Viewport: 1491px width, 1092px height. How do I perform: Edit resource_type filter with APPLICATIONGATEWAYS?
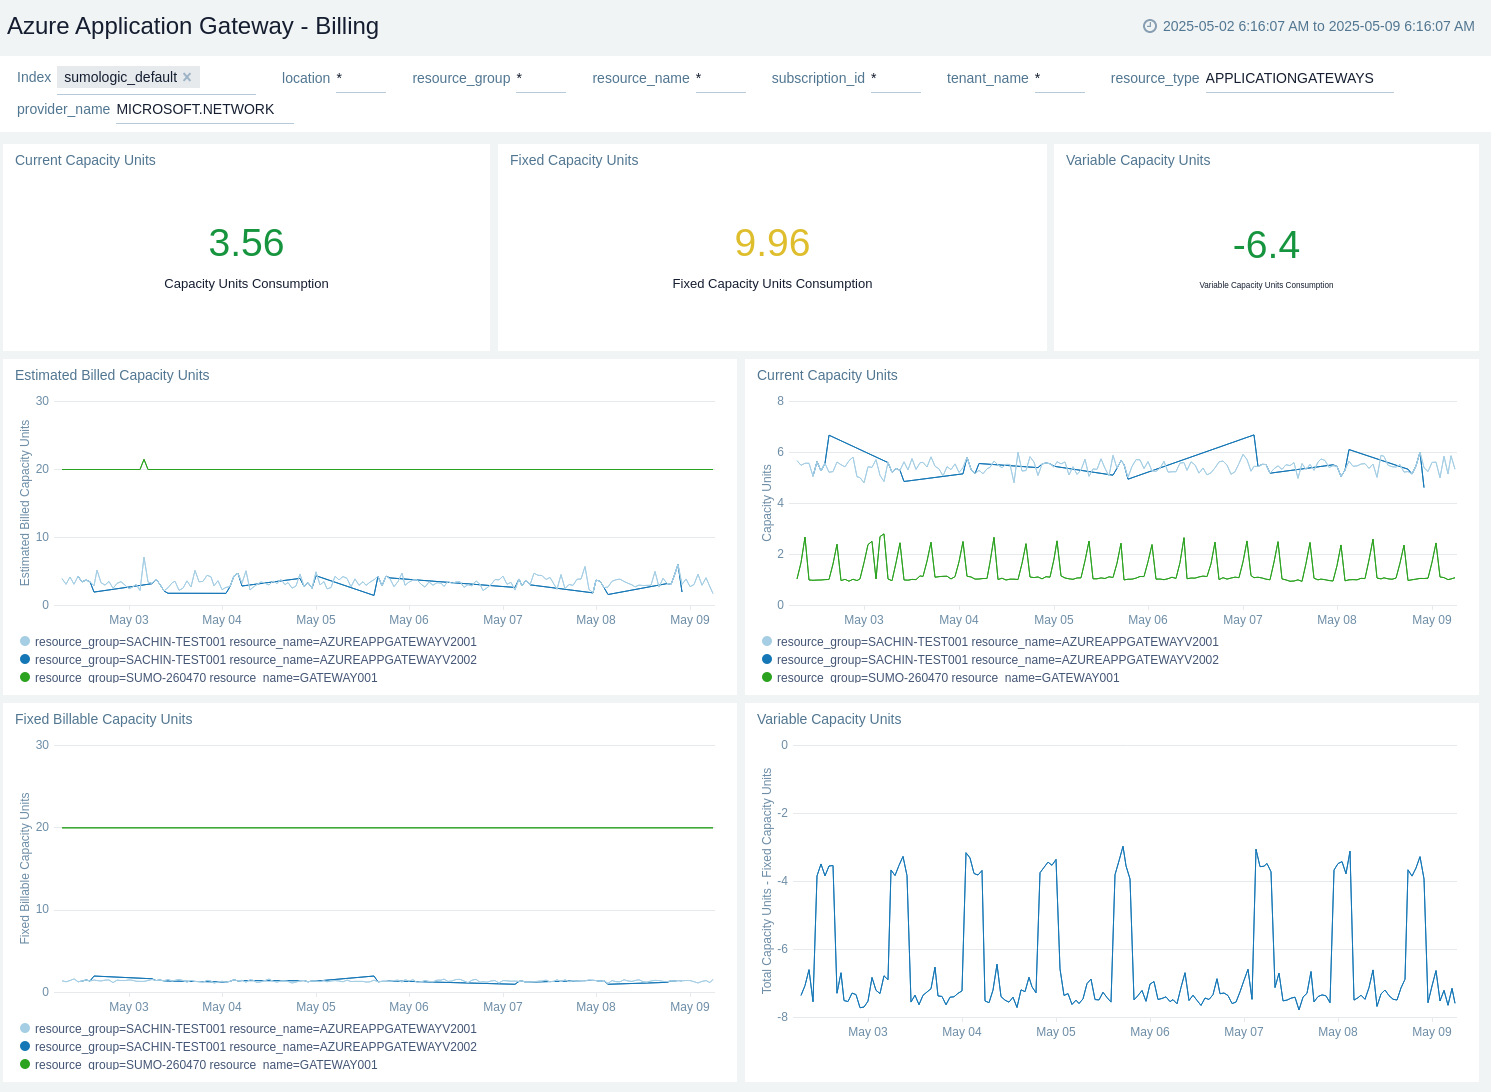1299,78
